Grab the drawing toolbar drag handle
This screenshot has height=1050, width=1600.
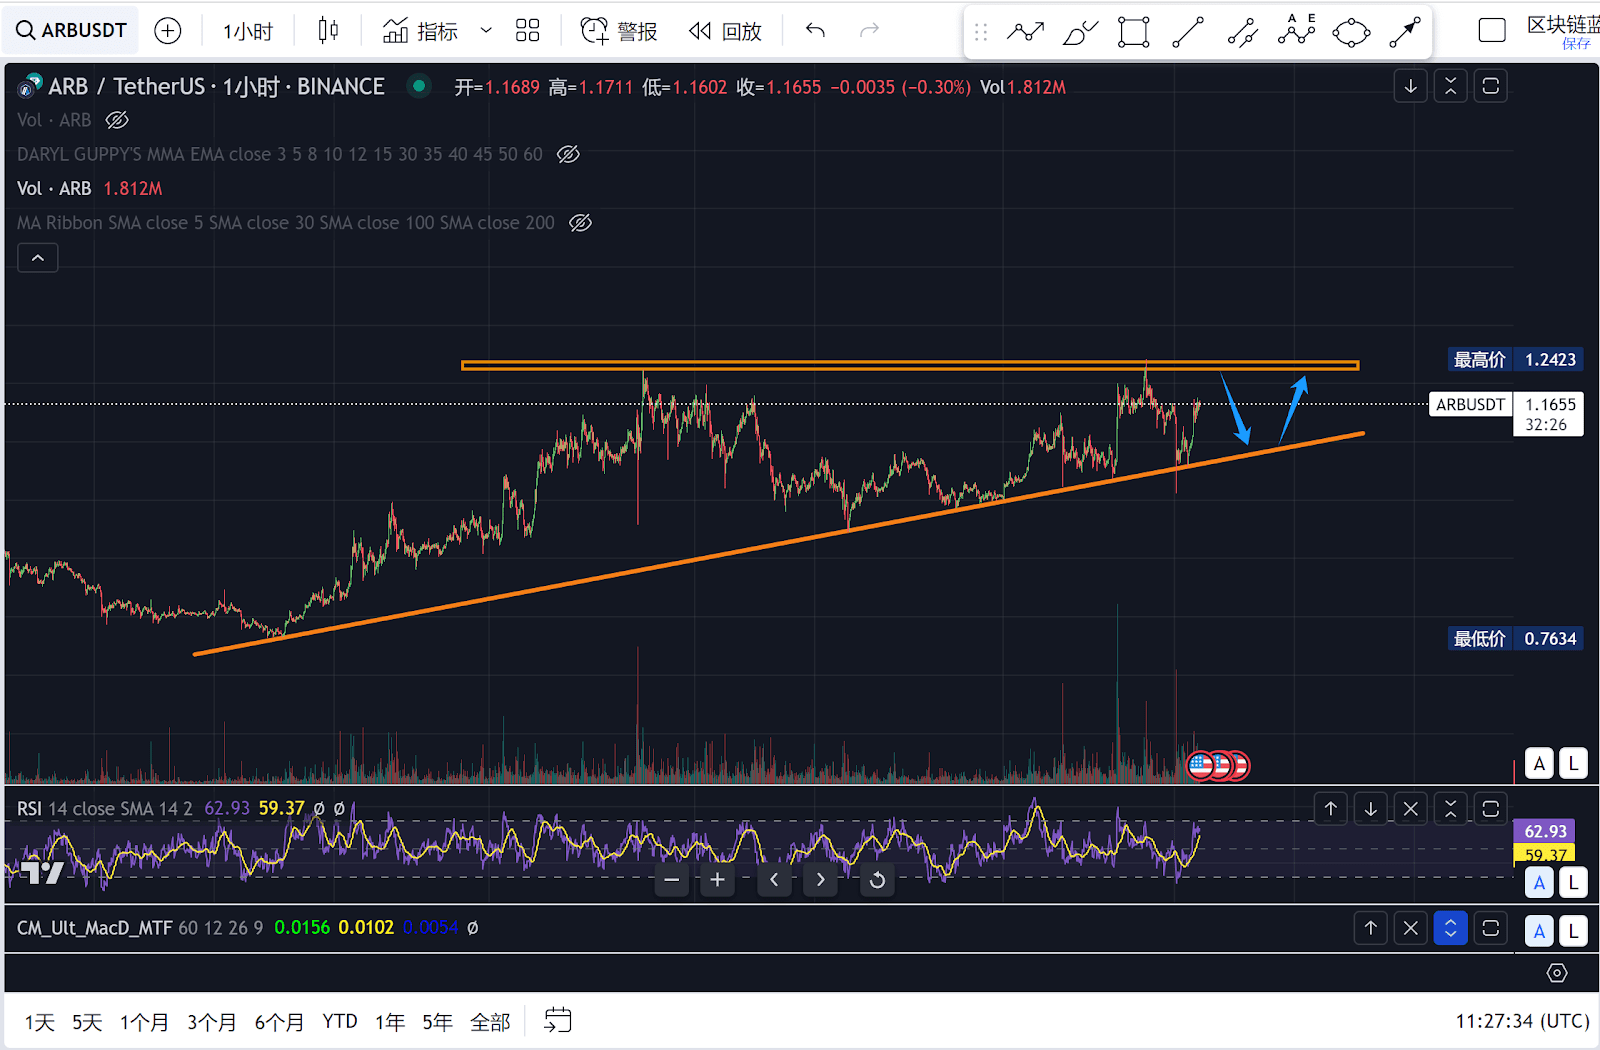[x=981, y=33]
